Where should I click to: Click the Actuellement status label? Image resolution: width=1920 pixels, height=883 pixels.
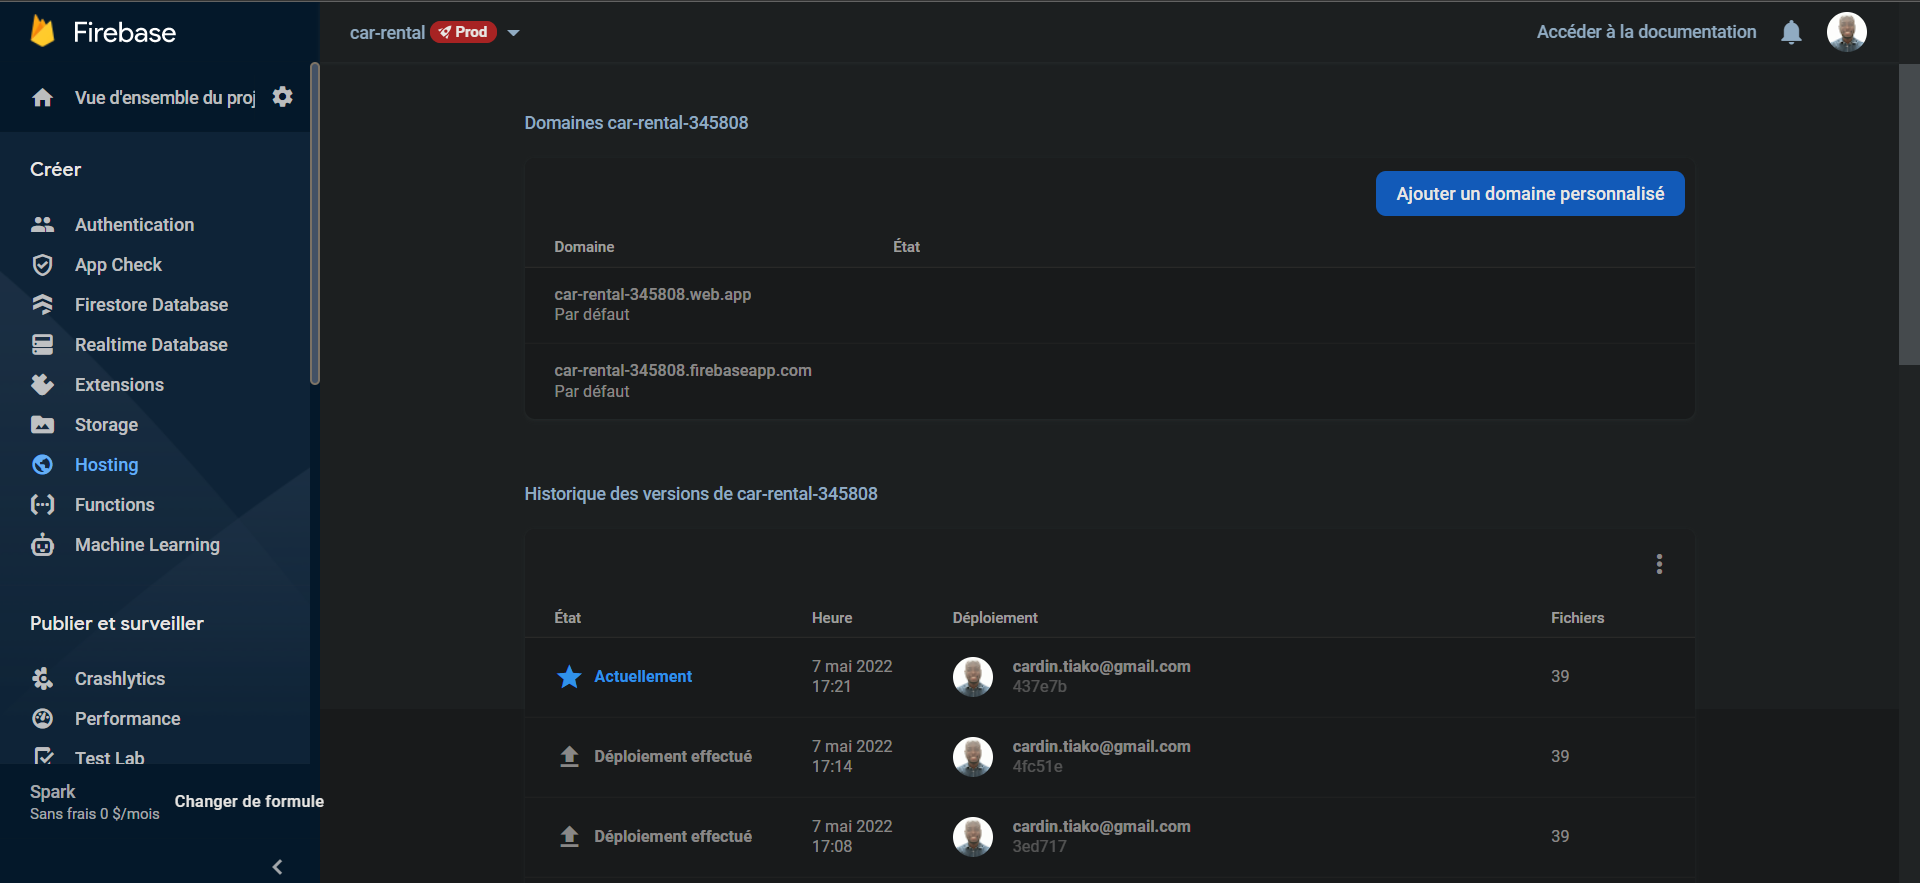(643, 677)
